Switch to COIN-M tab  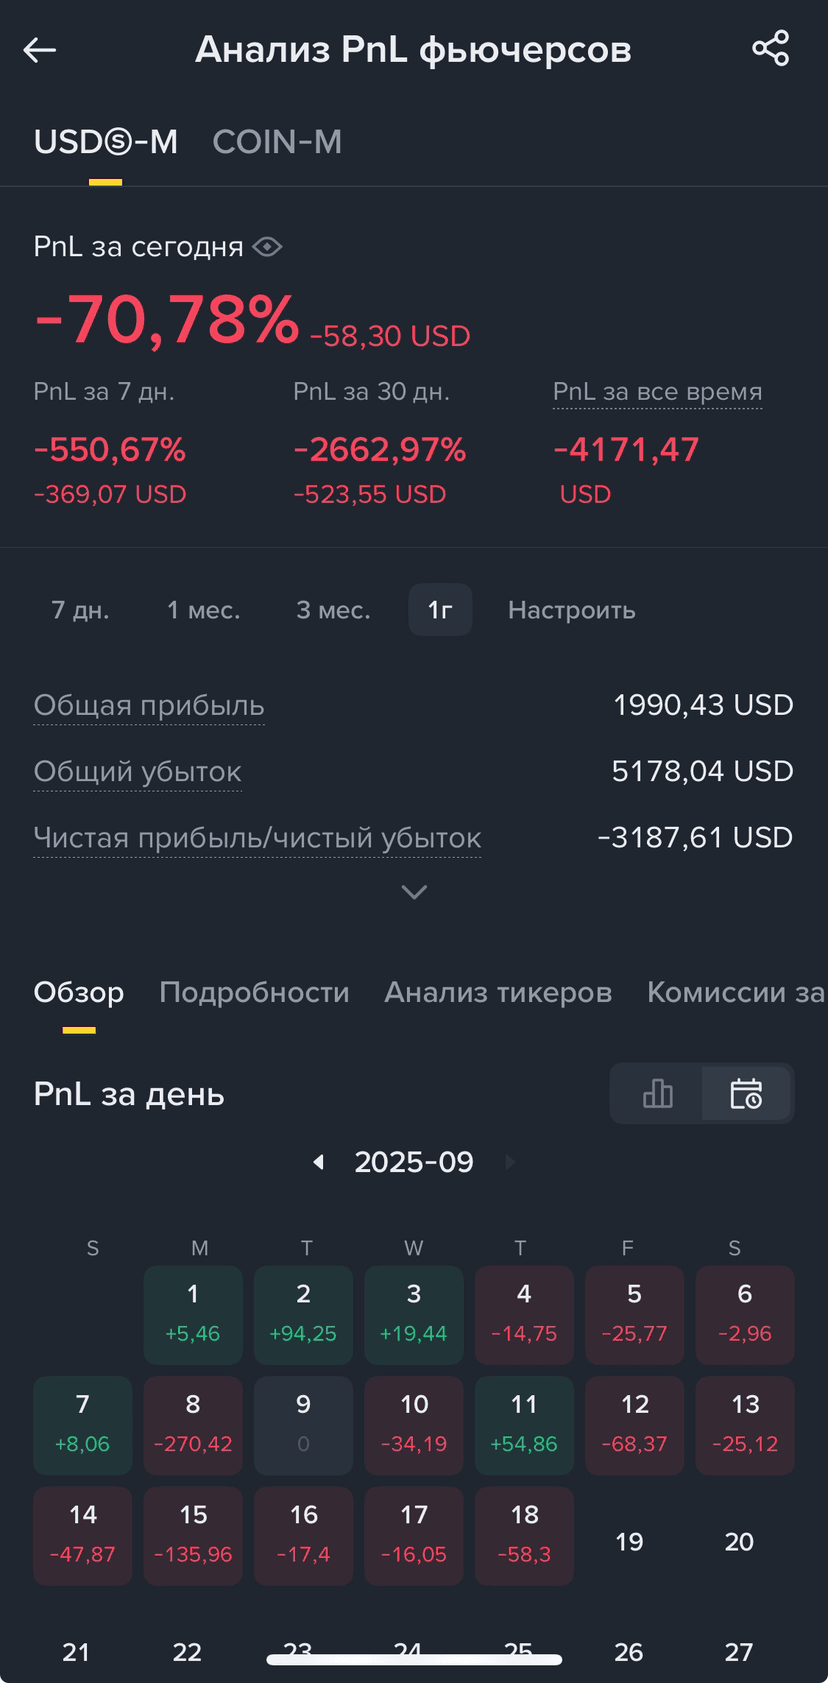pyautogui.click(x=277, y=142)
